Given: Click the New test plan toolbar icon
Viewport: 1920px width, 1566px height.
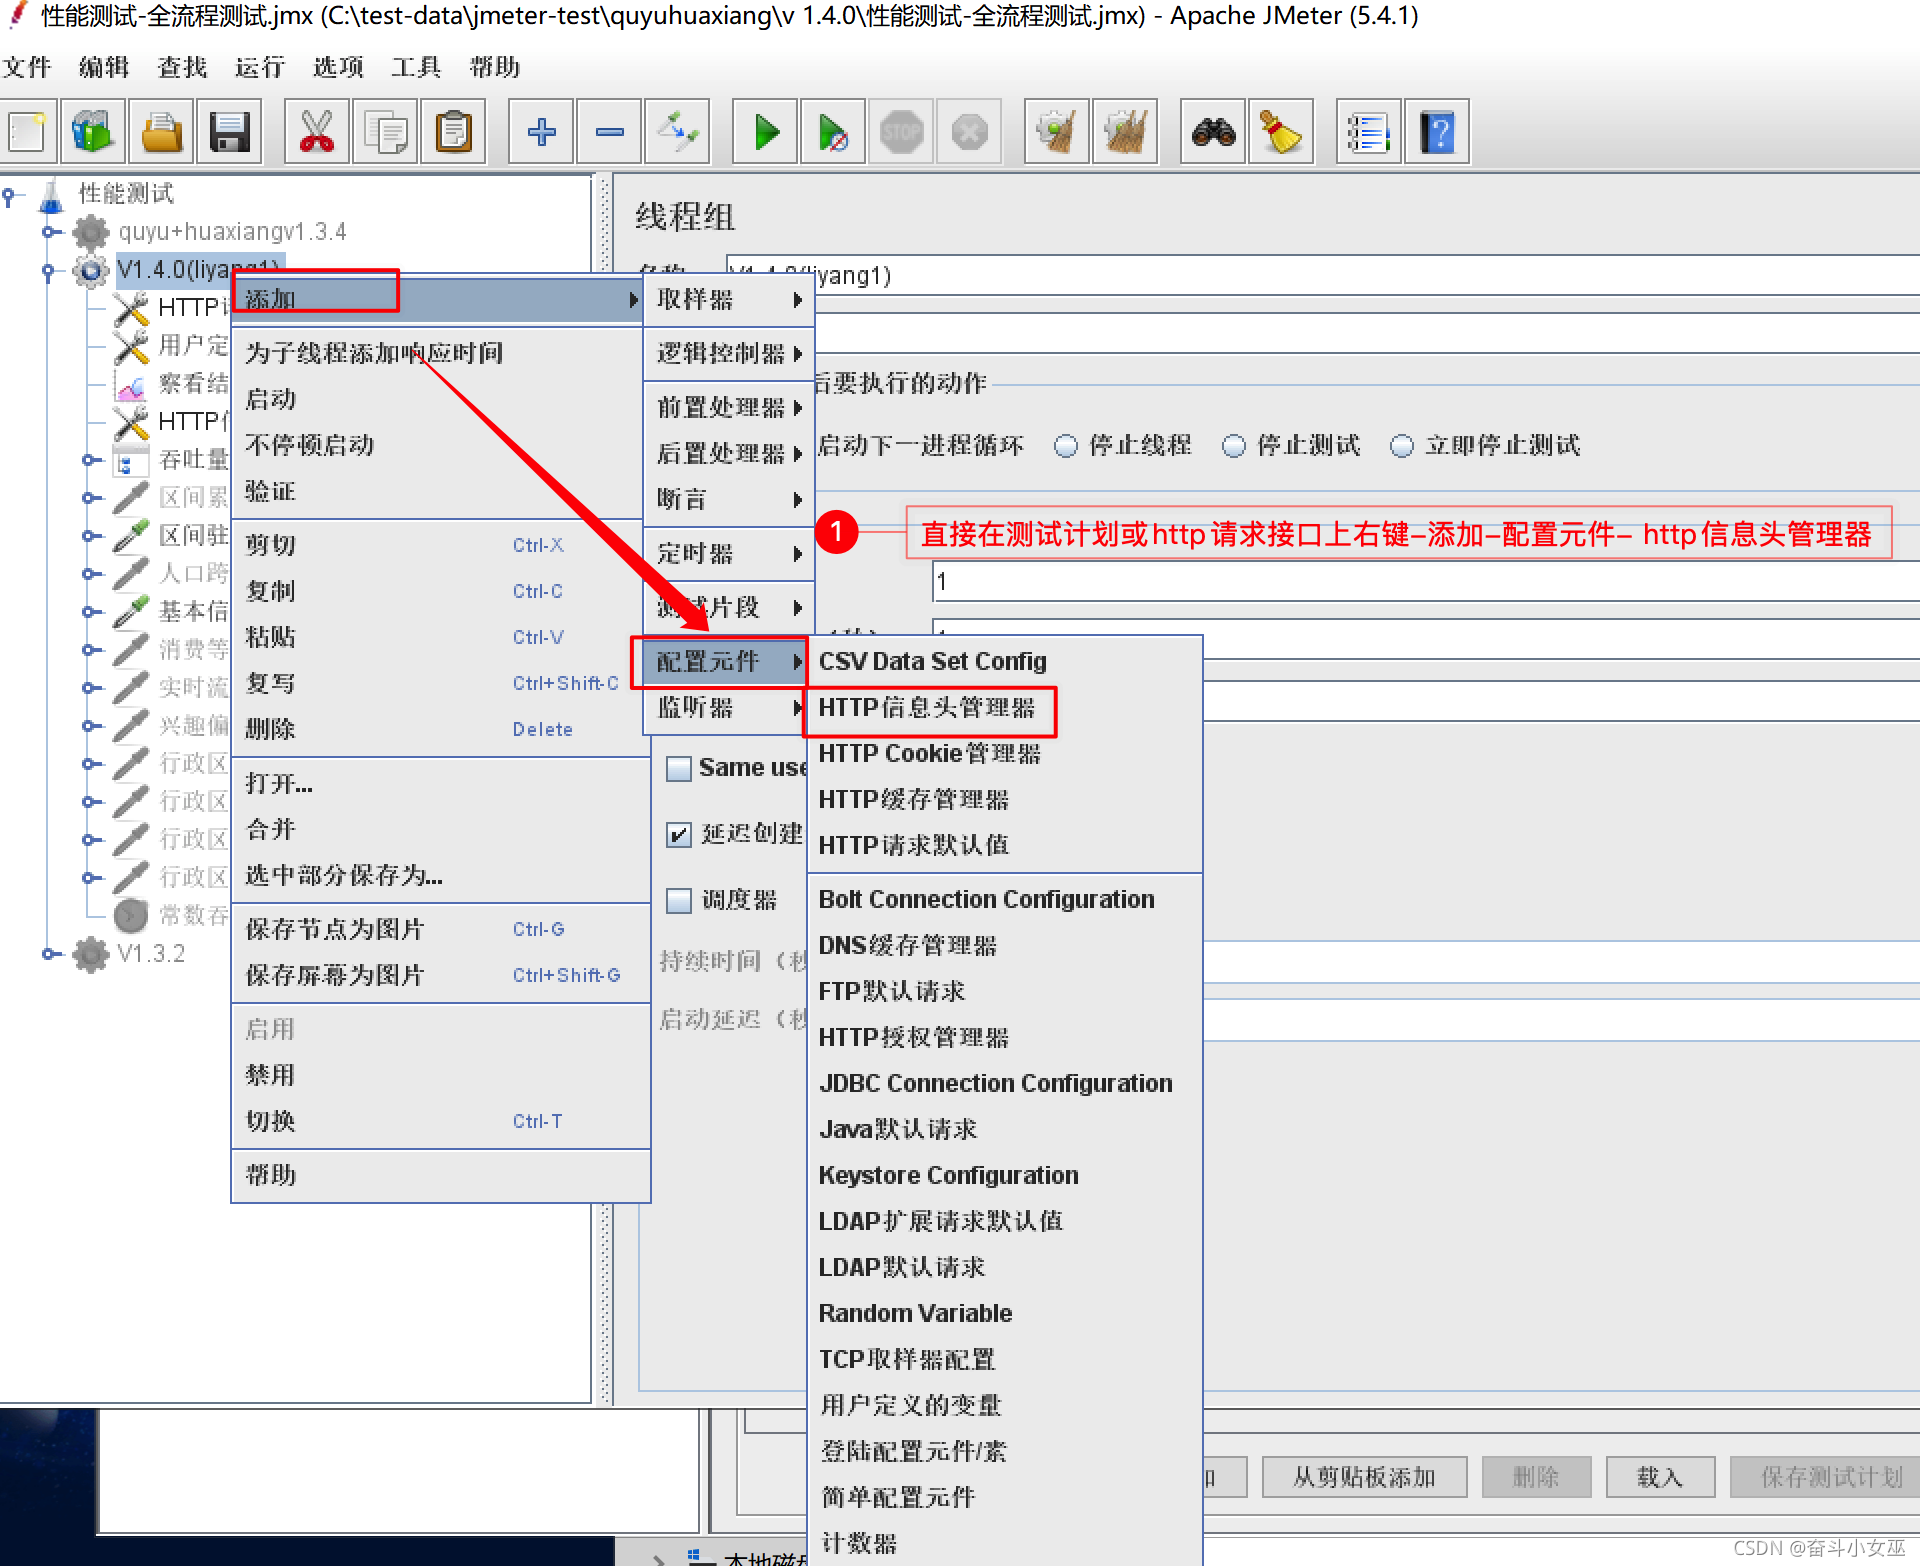Looking at the screenshot, I should 27,131.
